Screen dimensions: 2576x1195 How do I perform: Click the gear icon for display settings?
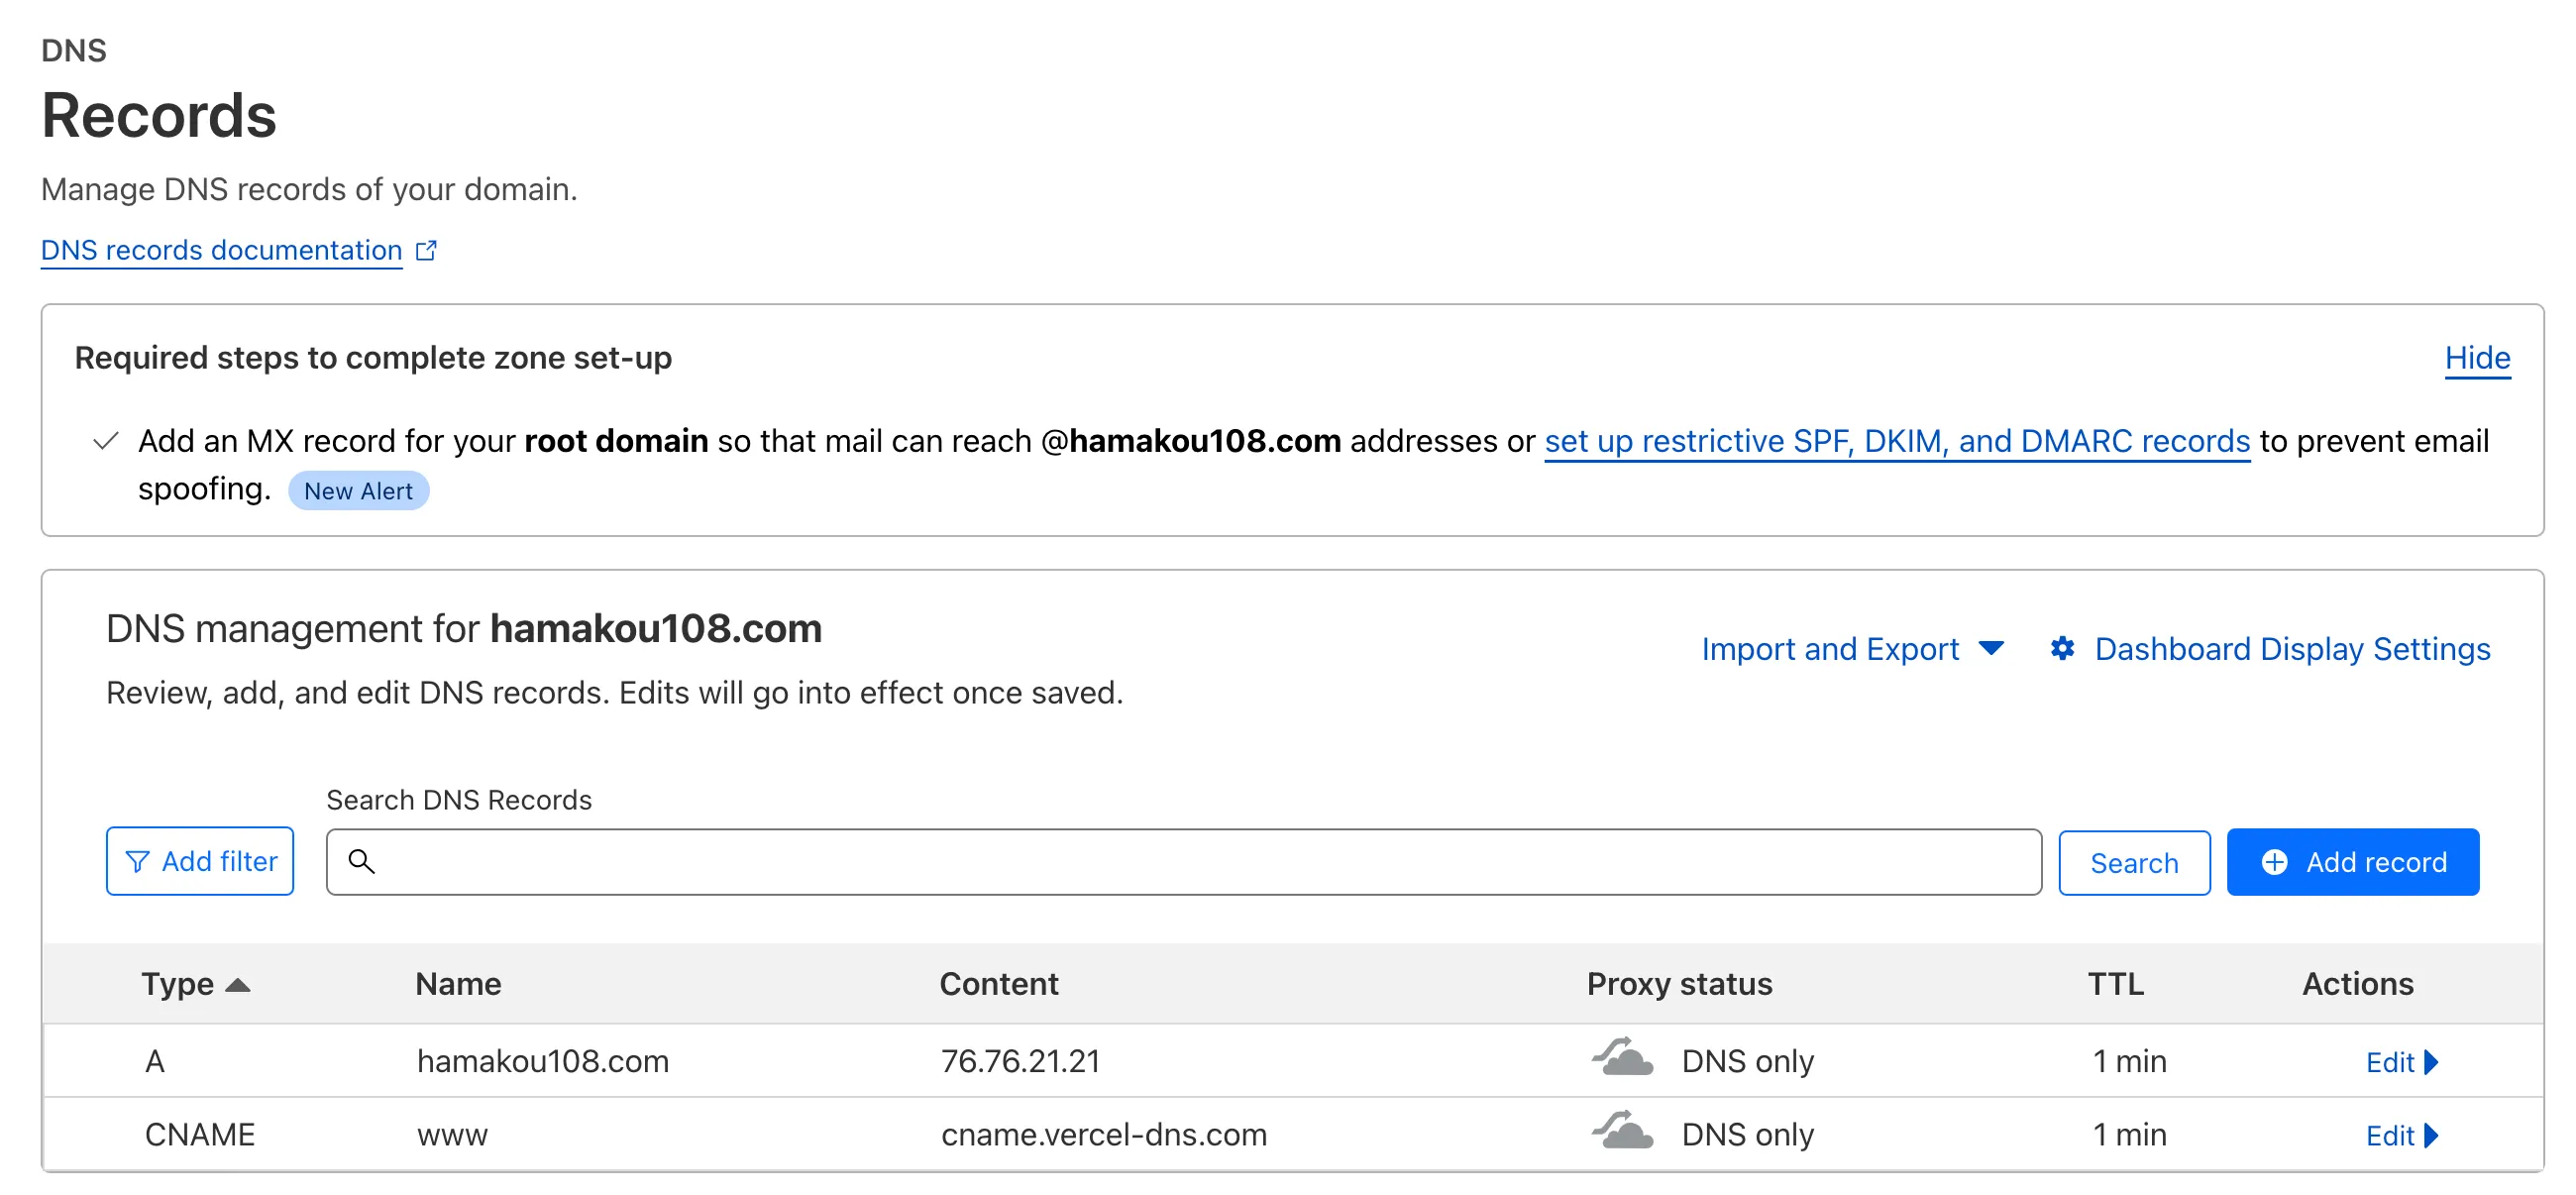pos(2061,648)
